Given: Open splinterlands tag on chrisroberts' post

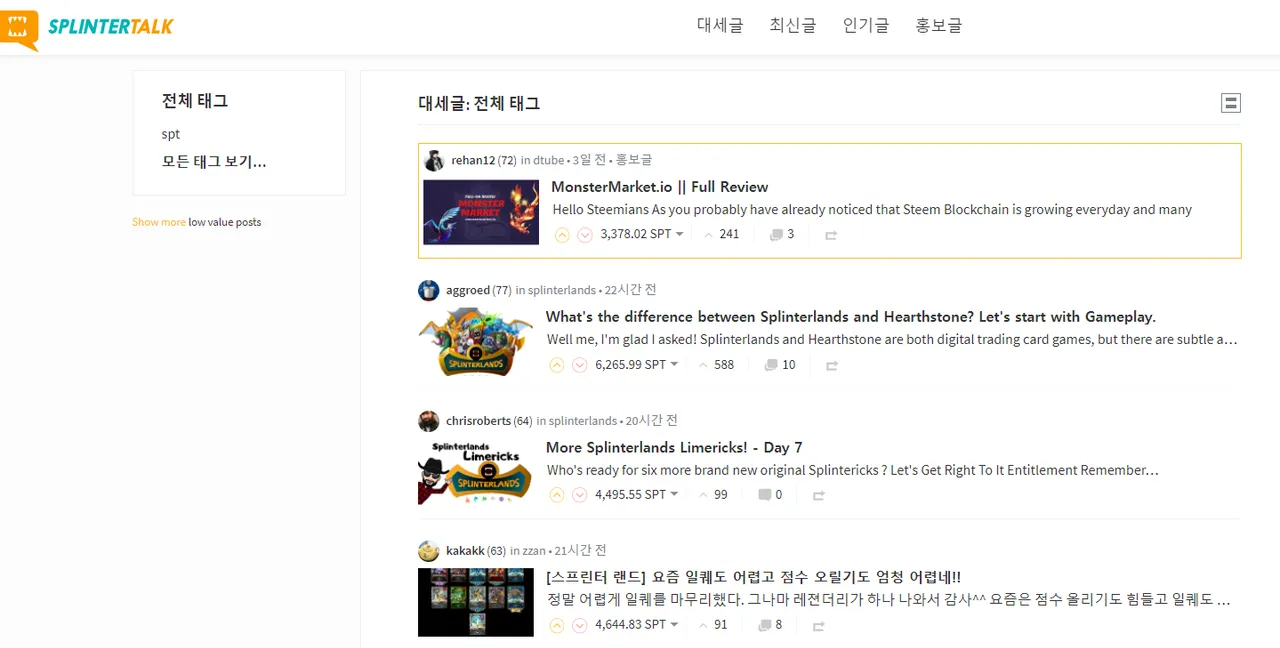Looking at the screenshot, I should coord(583,421).
